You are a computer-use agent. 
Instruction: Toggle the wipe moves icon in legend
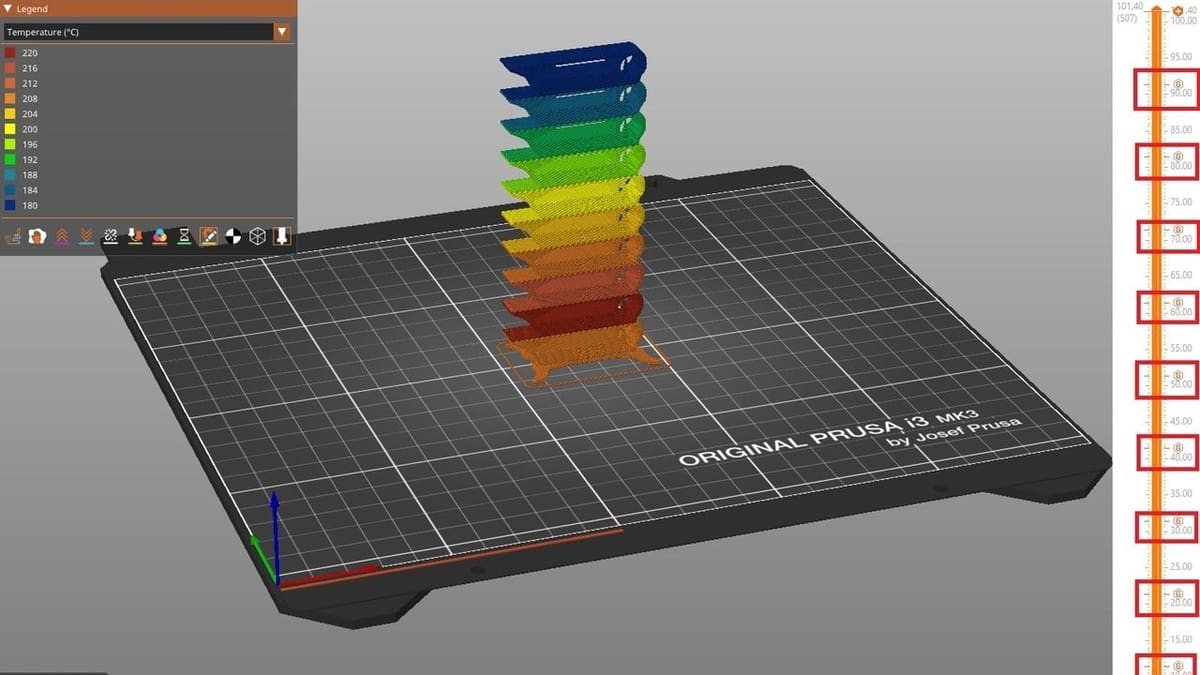[38, 237]
